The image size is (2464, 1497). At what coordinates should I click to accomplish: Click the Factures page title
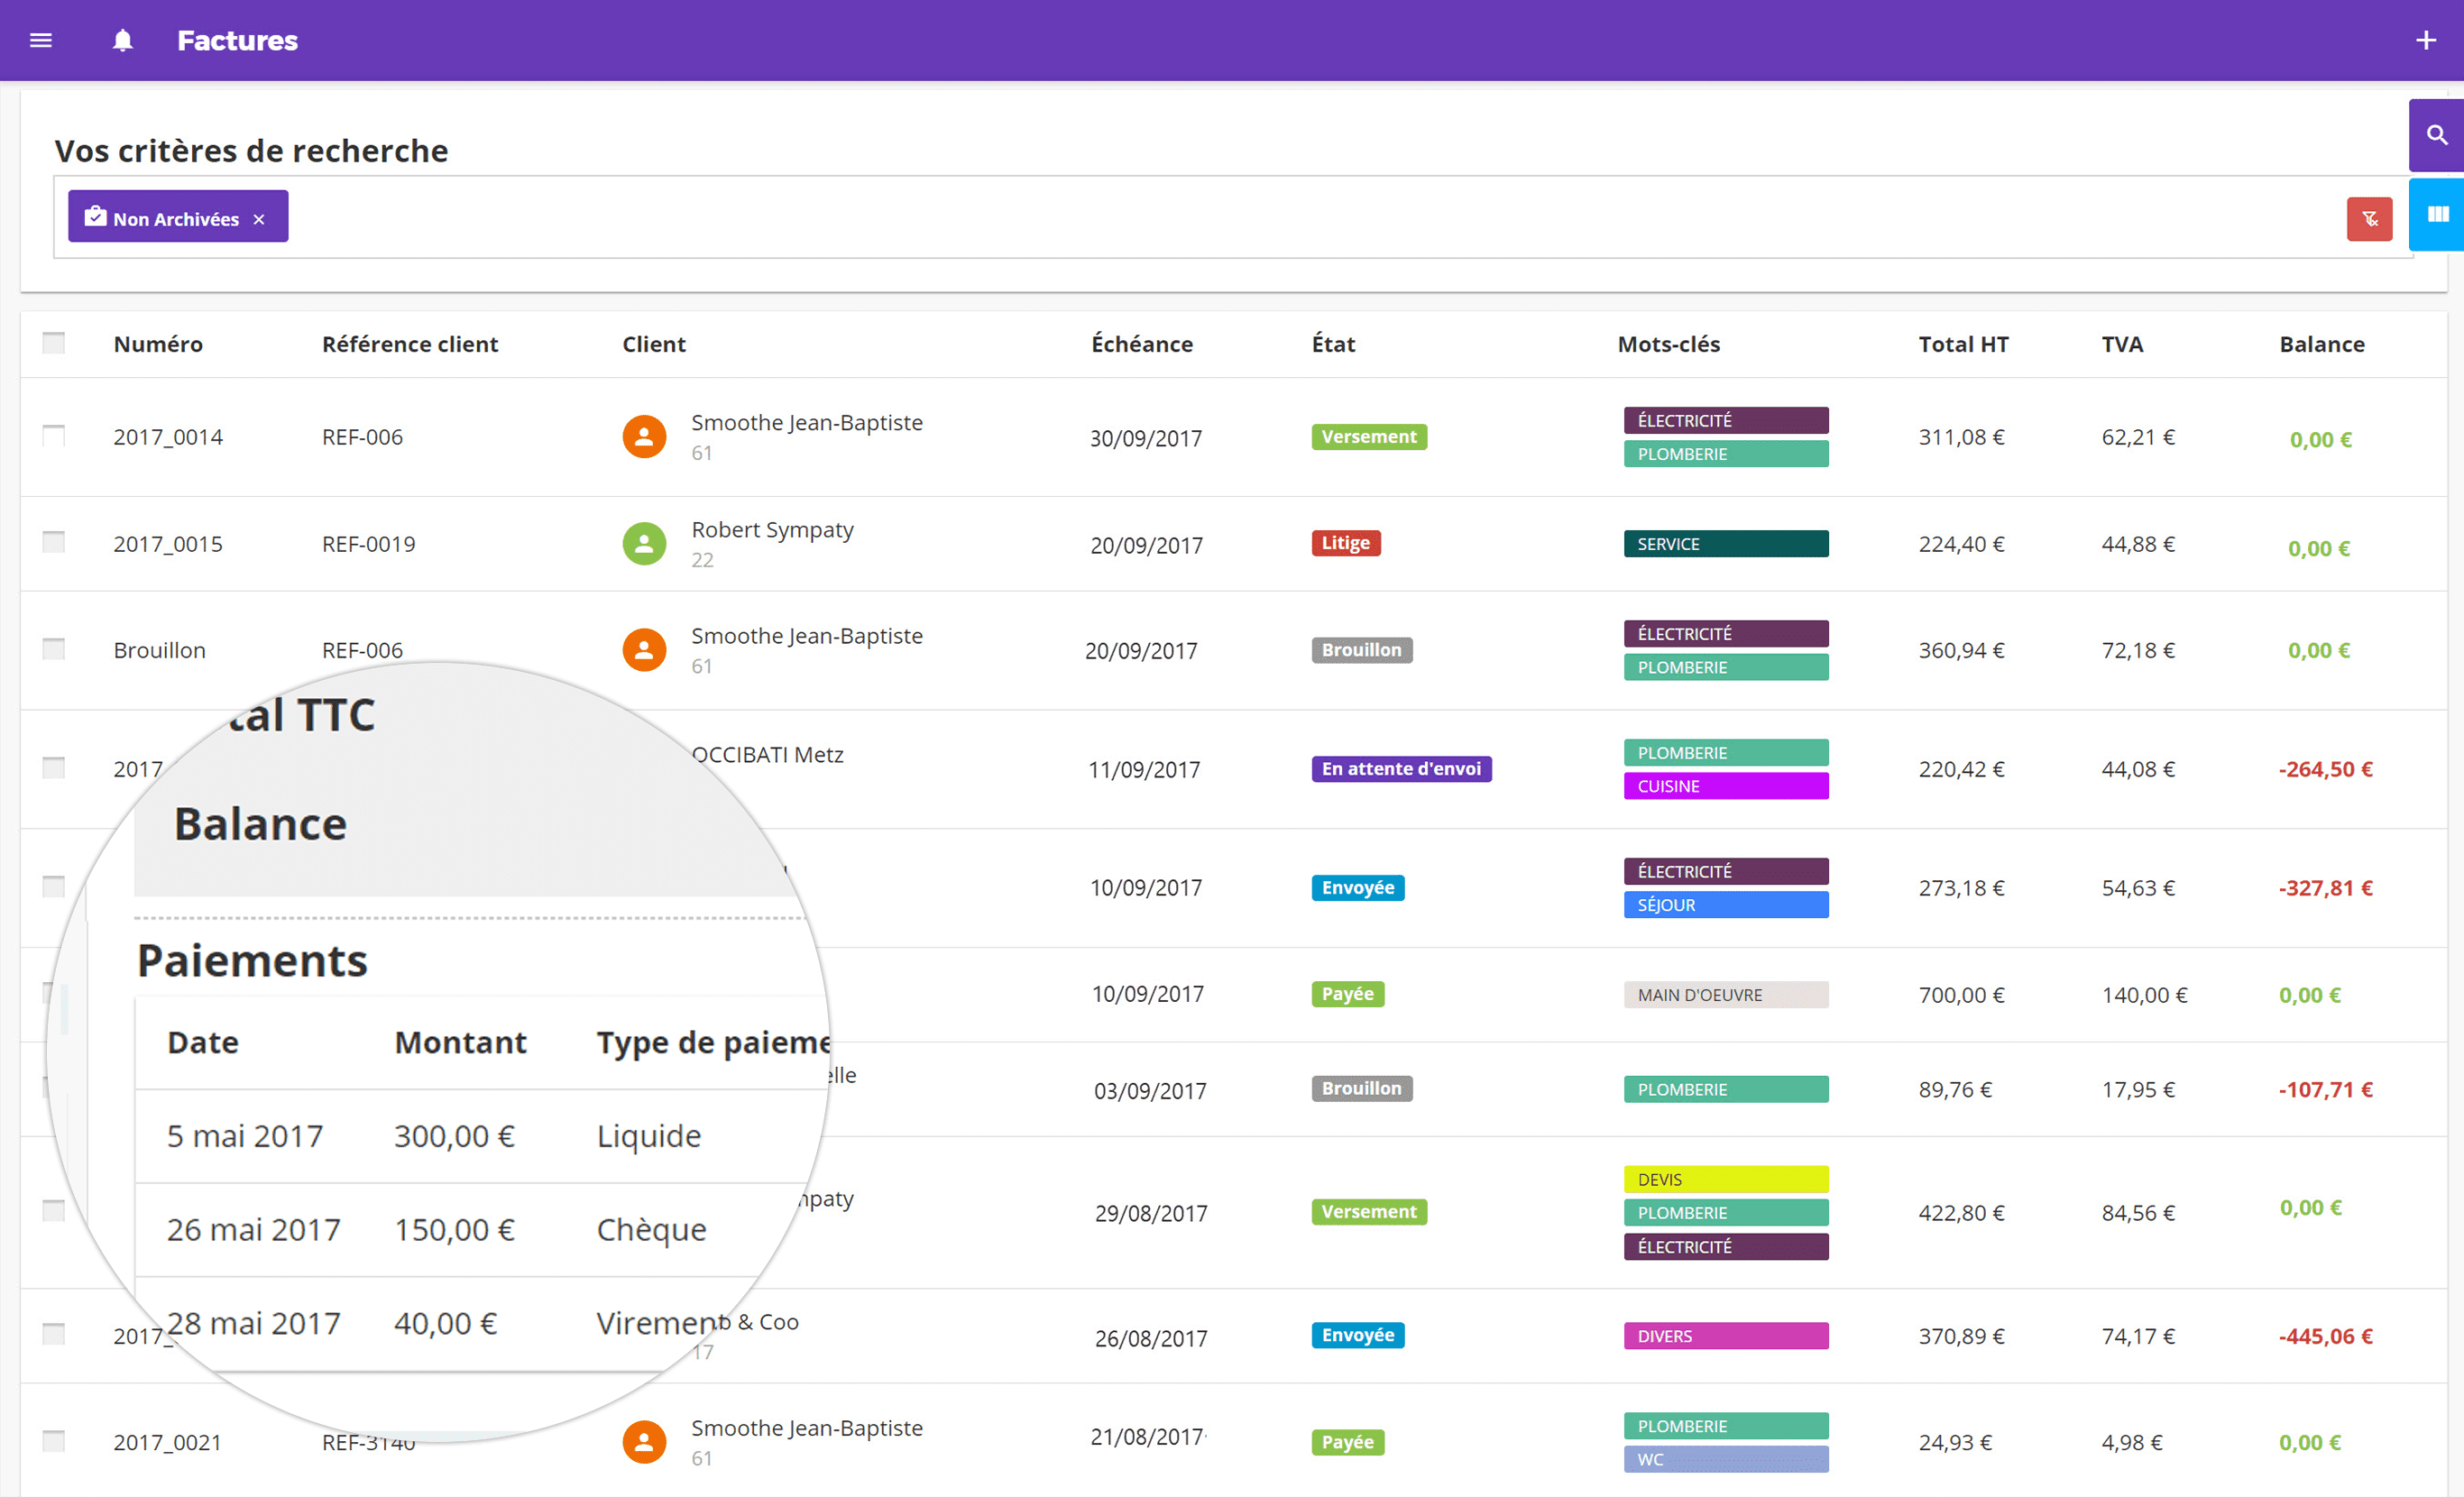pos(237,40)
